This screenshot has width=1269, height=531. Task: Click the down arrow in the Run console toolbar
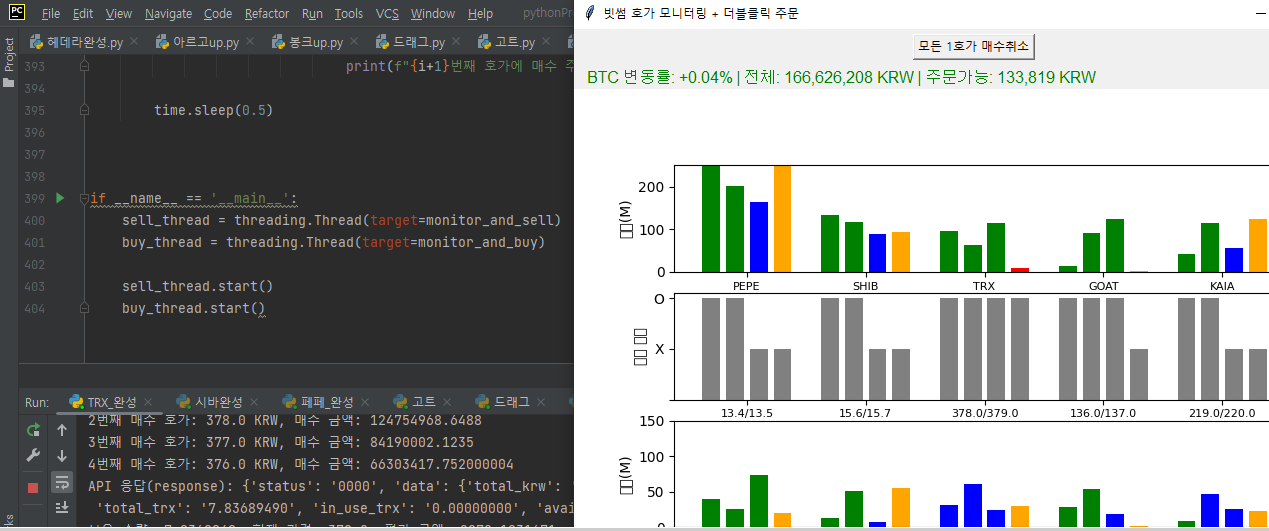[62, 456]
